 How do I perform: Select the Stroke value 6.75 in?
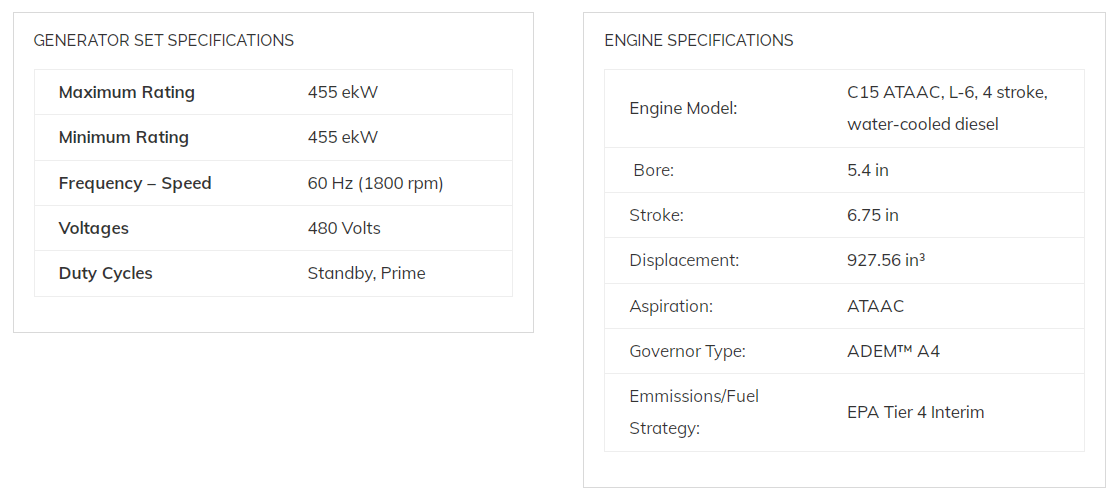pyautogui.click(x=873, y=215)
